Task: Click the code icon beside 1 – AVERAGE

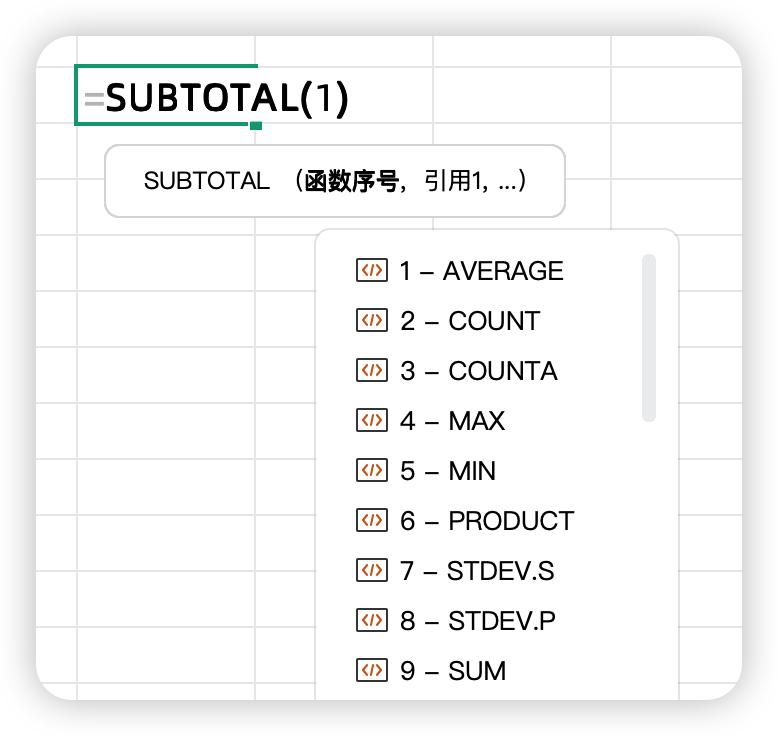Action: tap(371, 270)
